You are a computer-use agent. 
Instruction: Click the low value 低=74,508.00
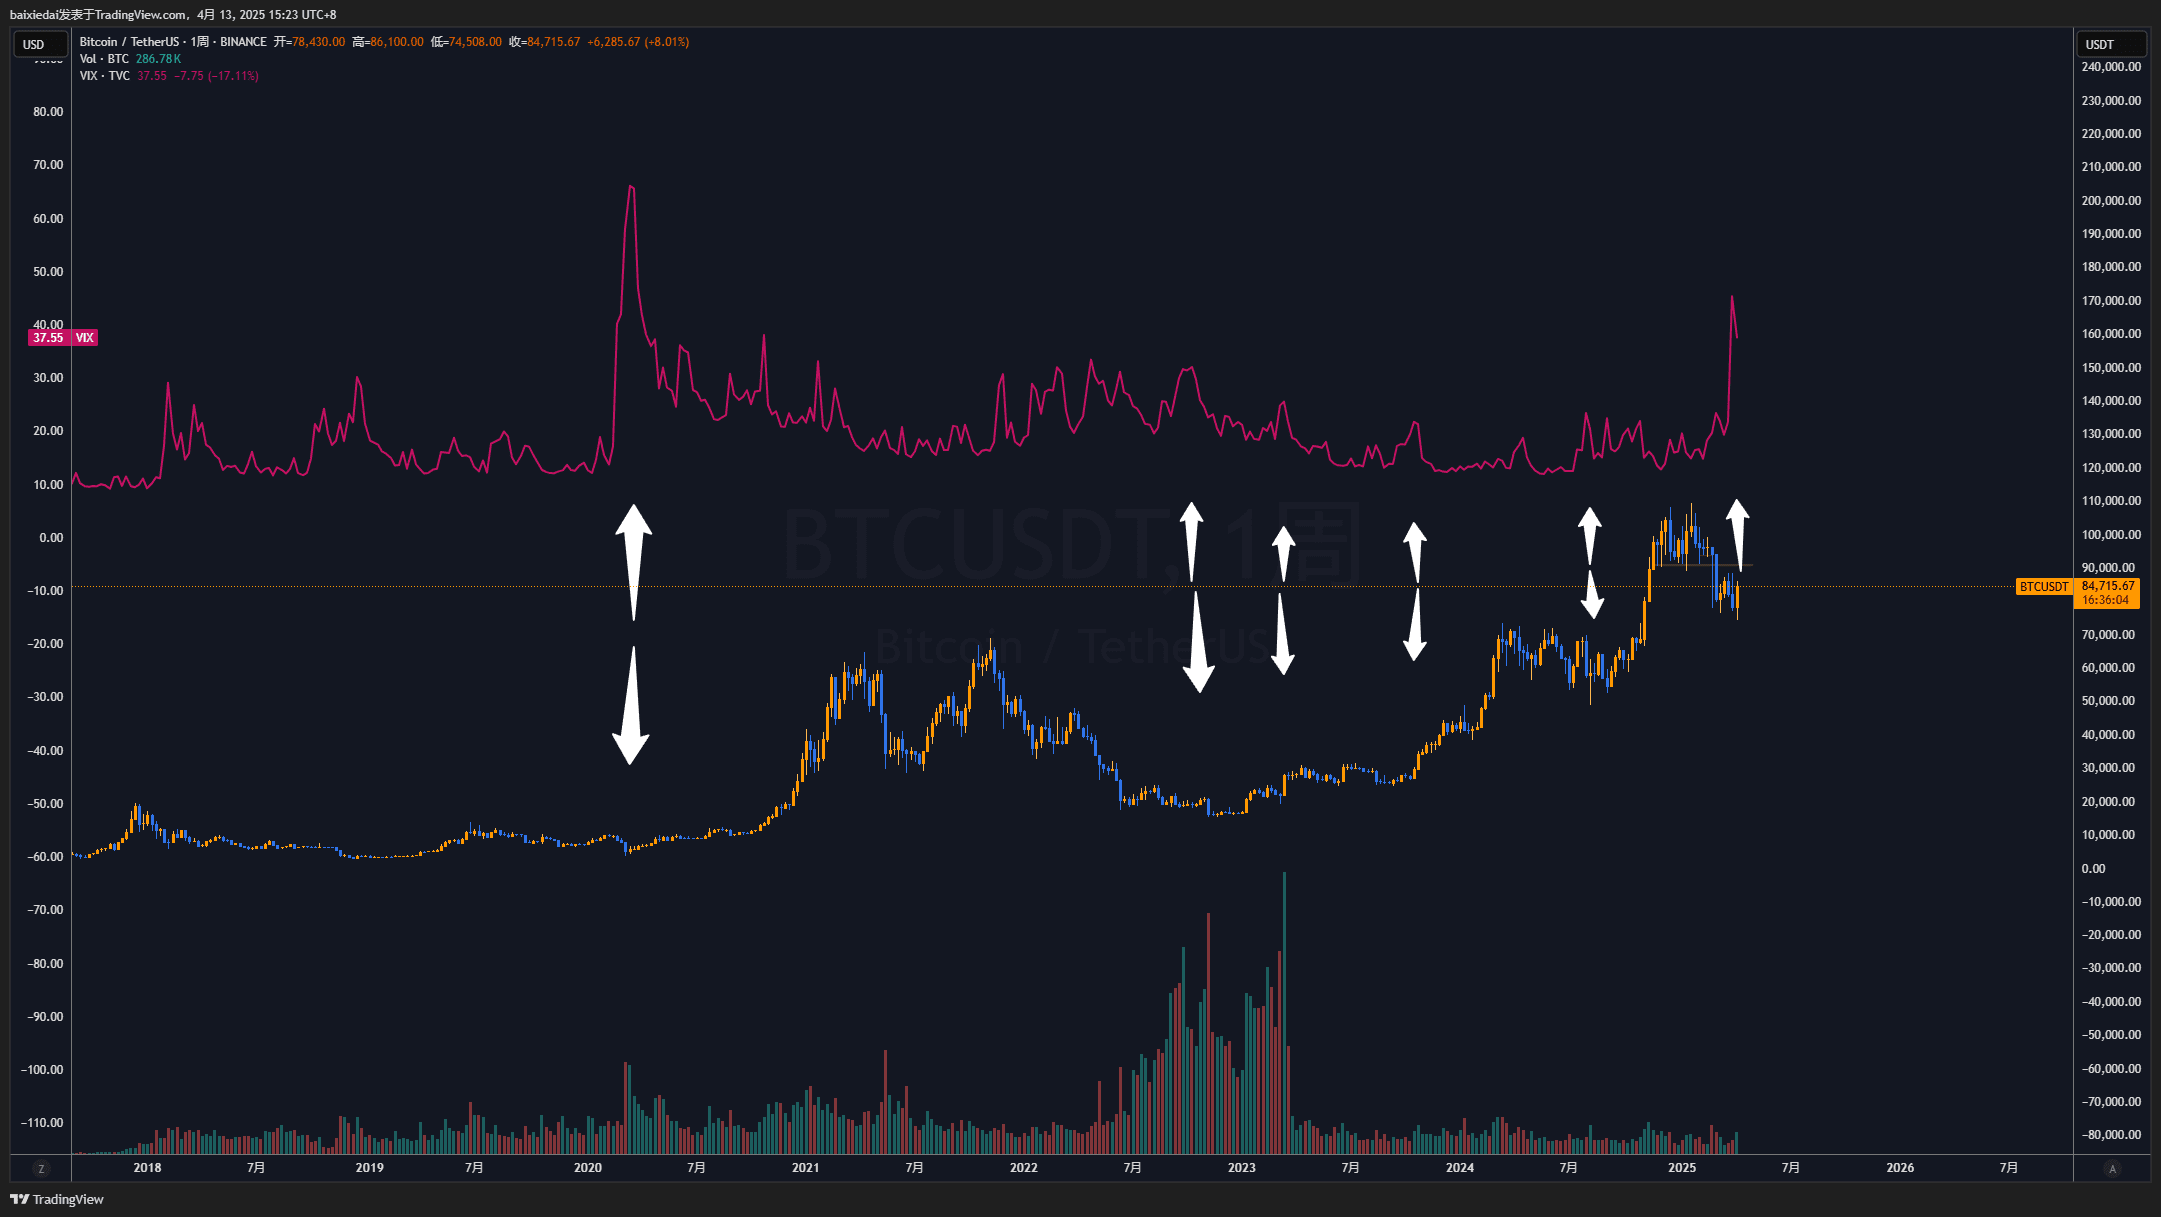pos(466,42)
